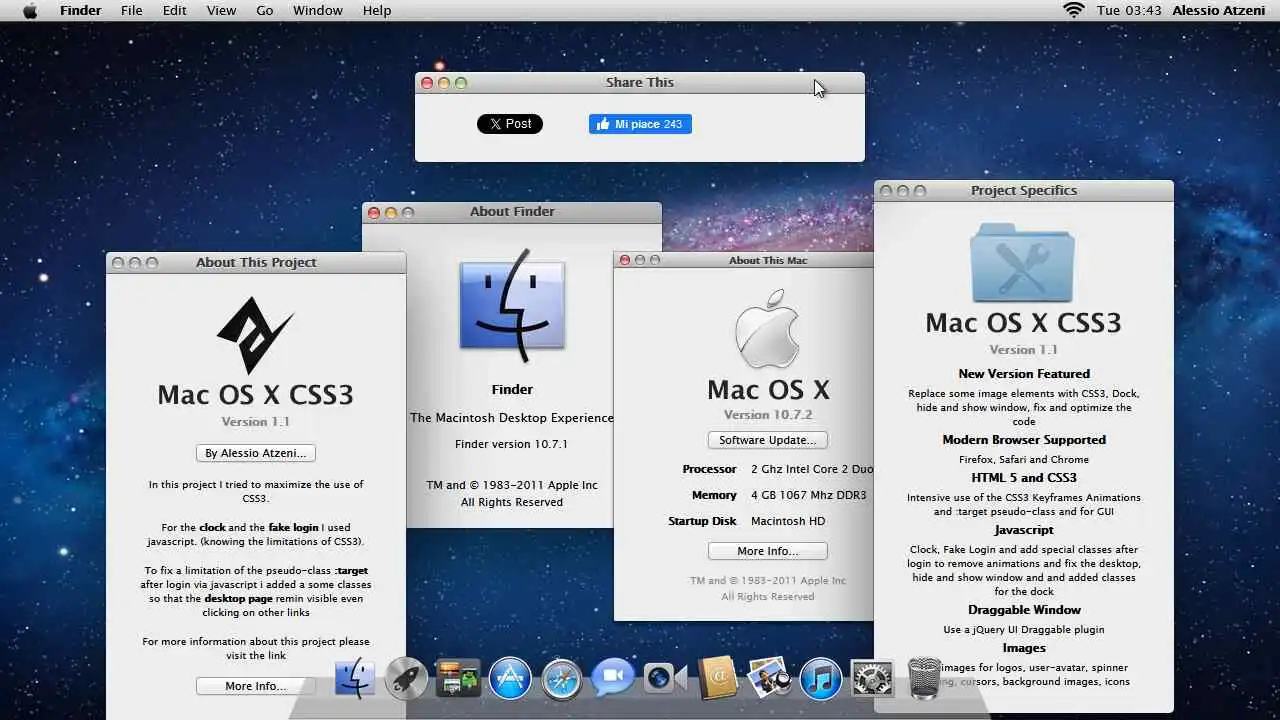
Task: Open the Help menu
Action: [x=377, y=10]
